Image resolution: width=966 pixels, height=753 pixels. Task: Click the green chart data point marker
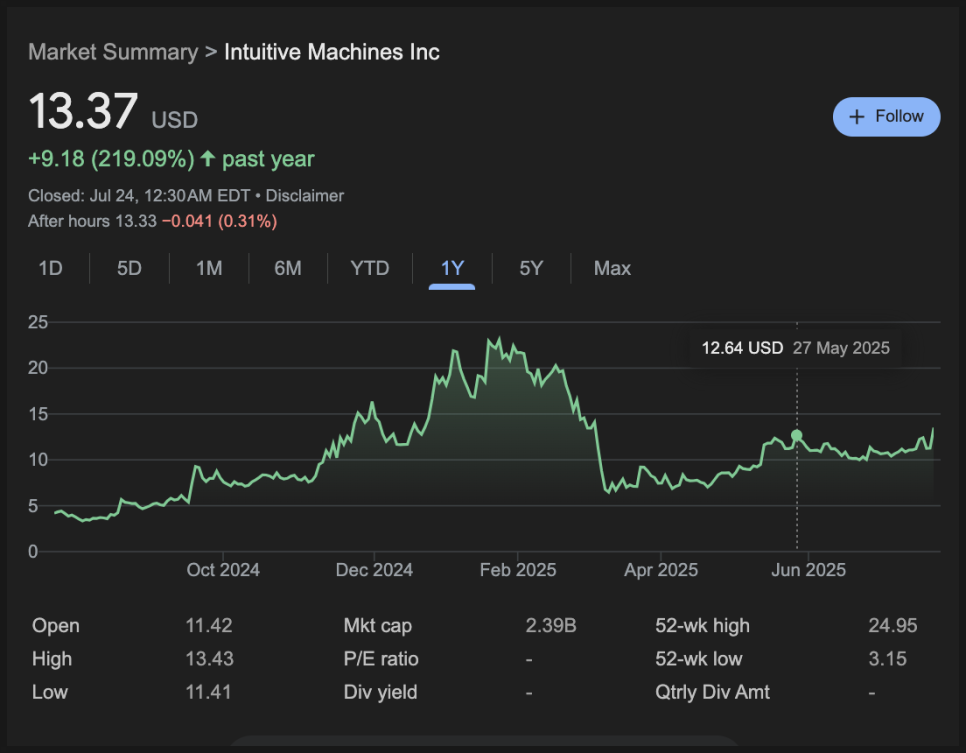point(797,436)
